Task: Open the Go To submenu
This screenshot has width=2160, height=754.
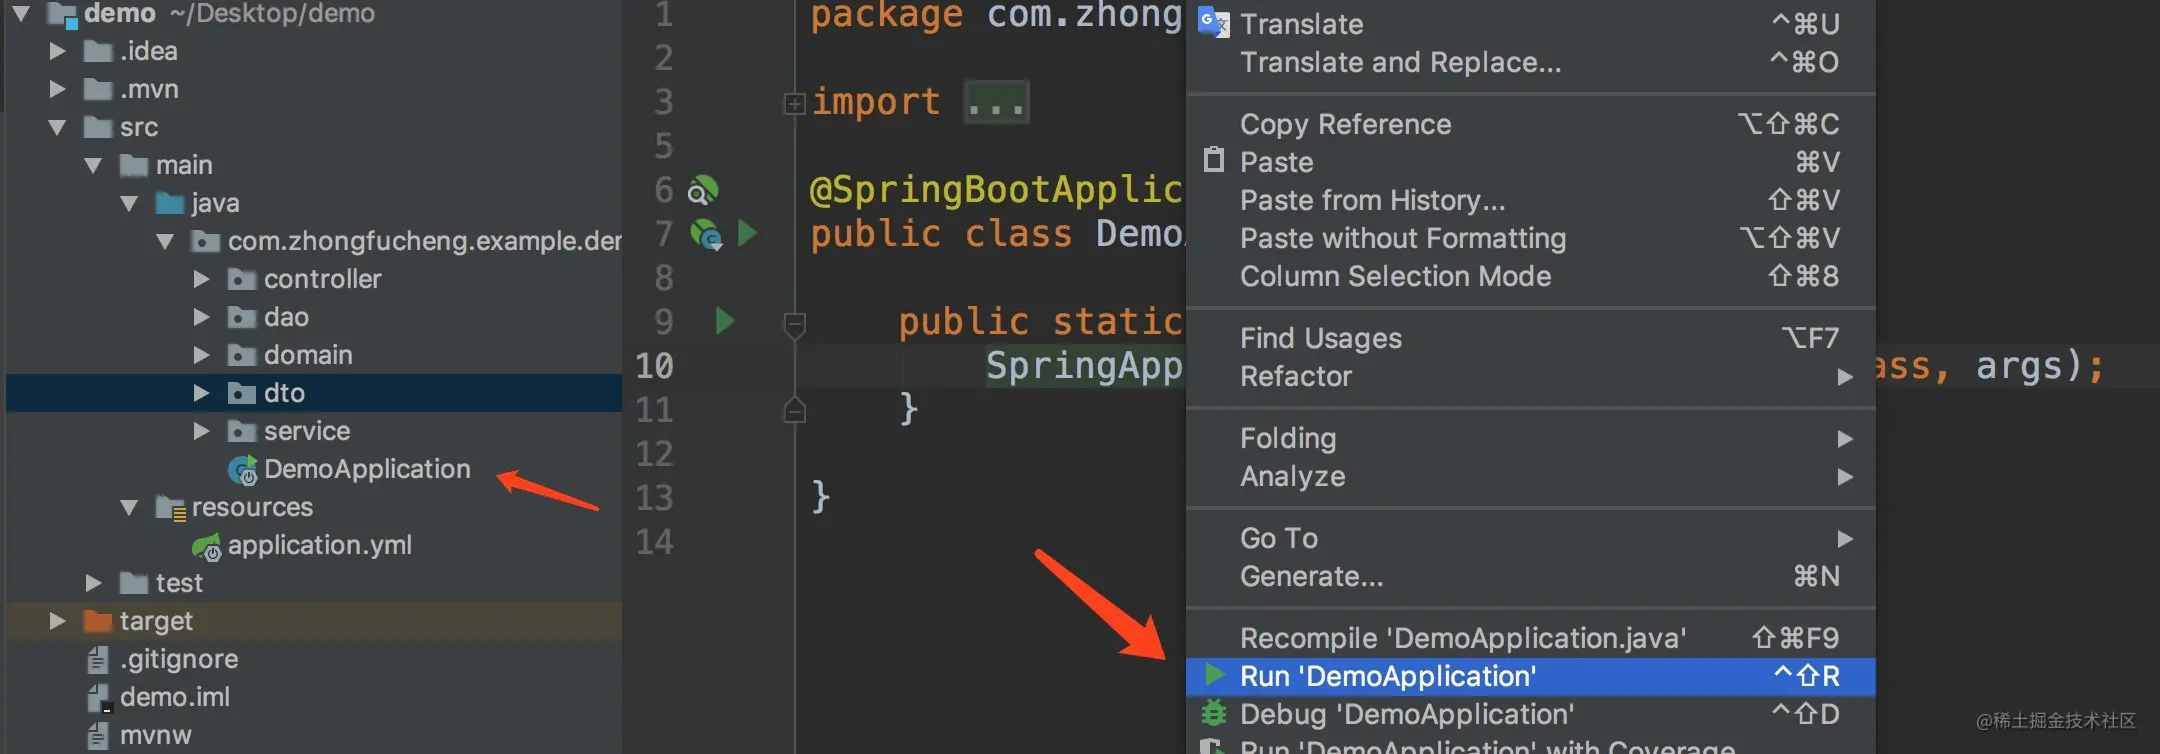Action: [x=1530, y=538]
